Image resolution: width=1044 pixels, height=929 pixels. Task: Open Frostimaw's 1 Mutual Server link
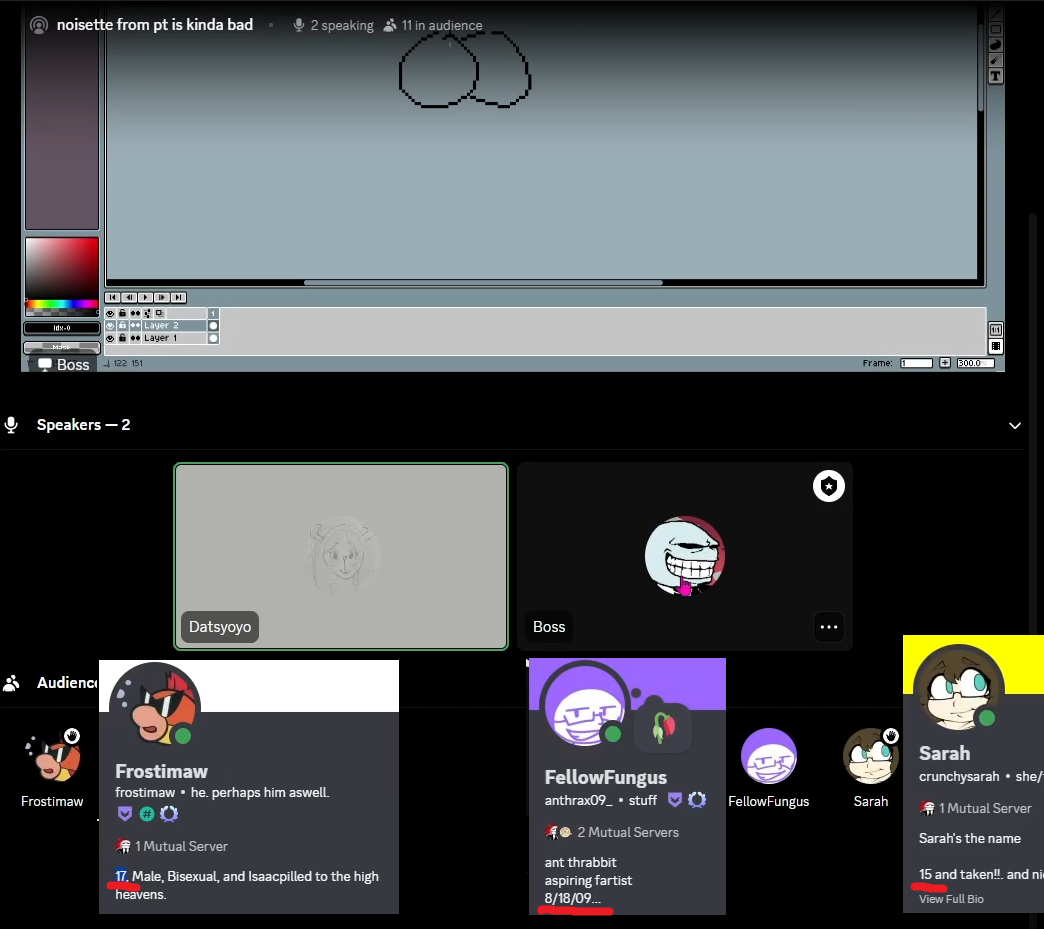click(172, 846)
